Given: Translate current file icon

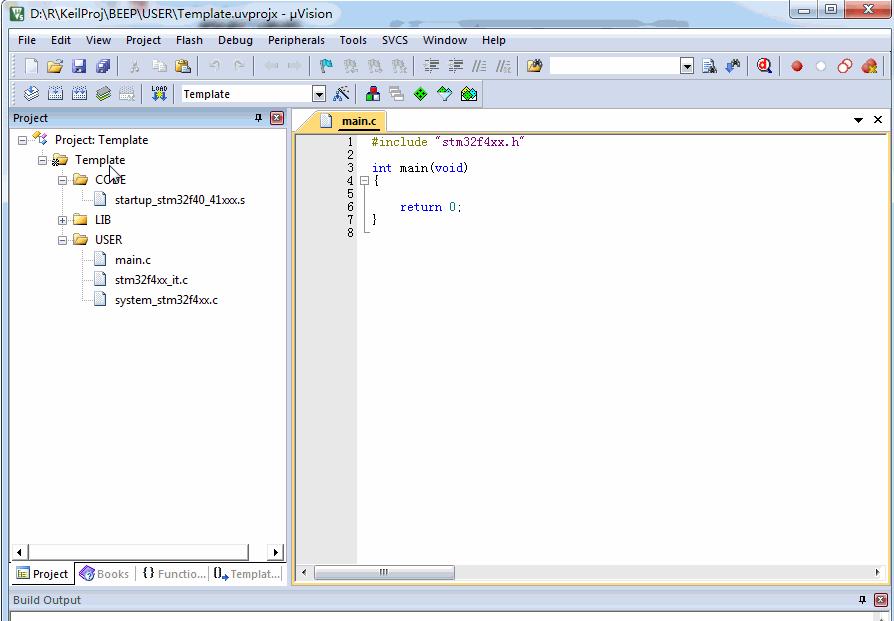Looking at the screenshot, I should [31, 94].
